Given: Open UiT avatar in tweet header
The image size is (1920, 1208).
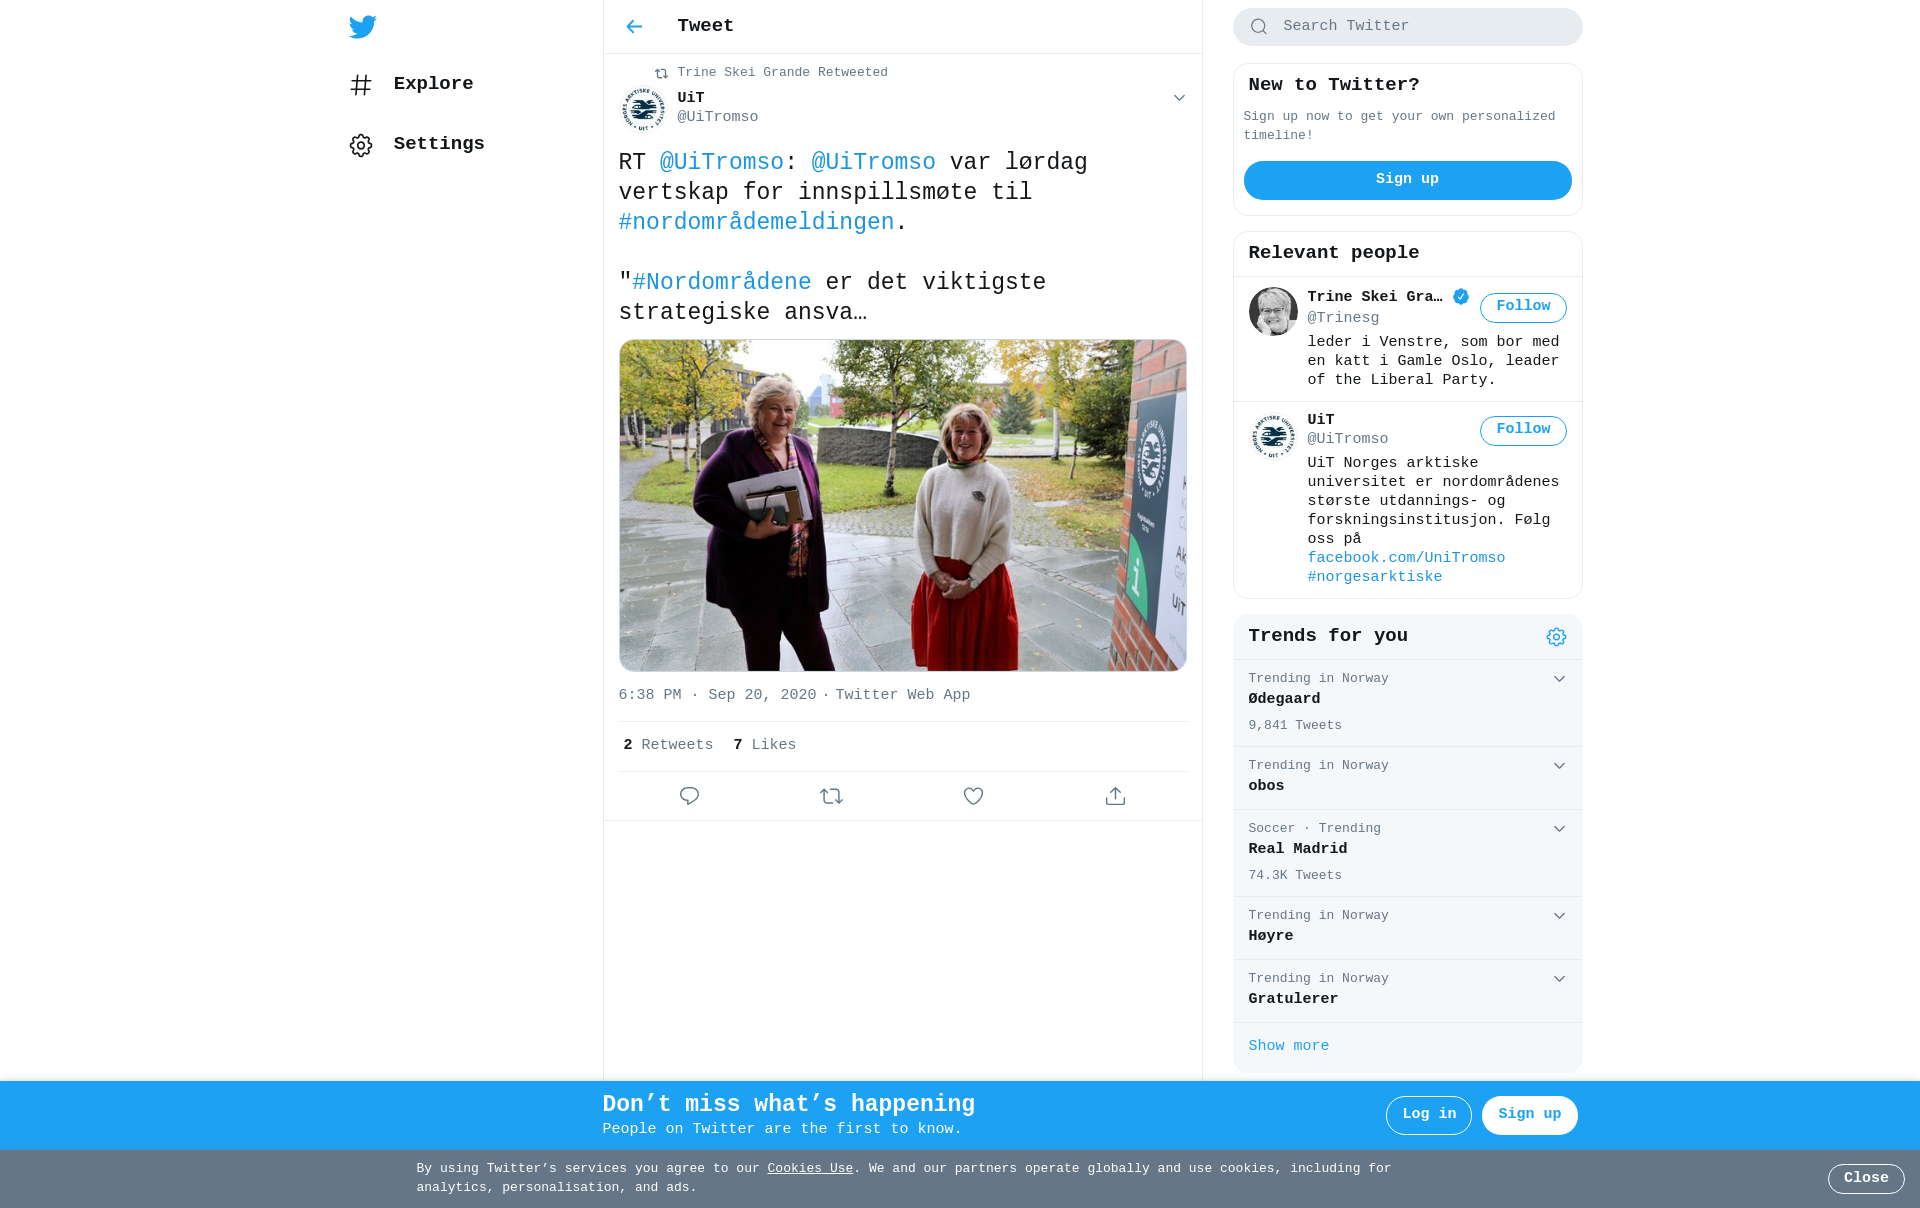Looking at the screenshot, I should (643, 108).
